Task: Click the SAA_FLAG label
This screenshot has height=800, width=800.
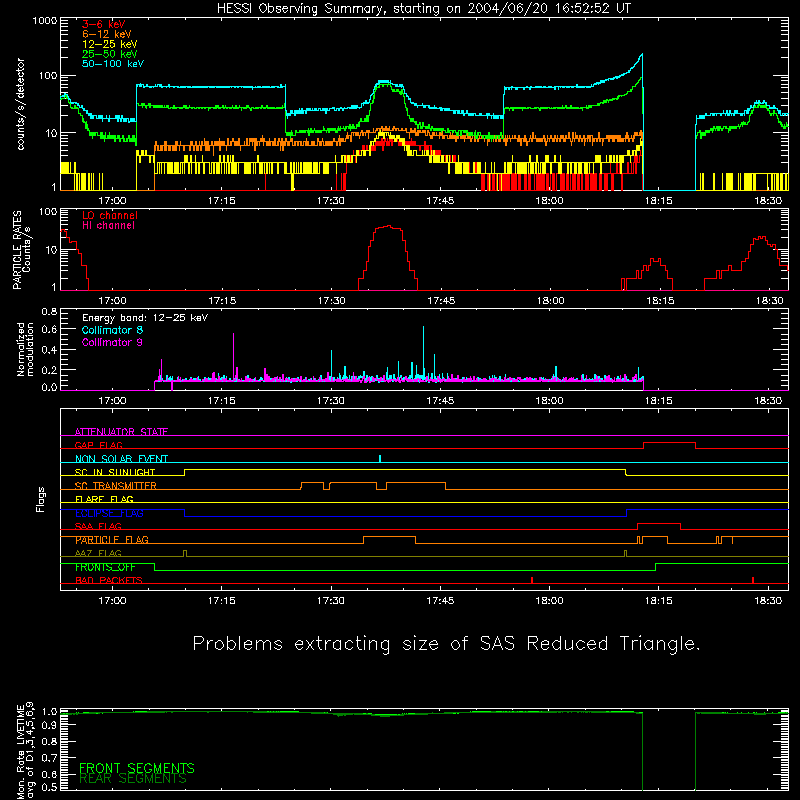Action: pos(98,526)
